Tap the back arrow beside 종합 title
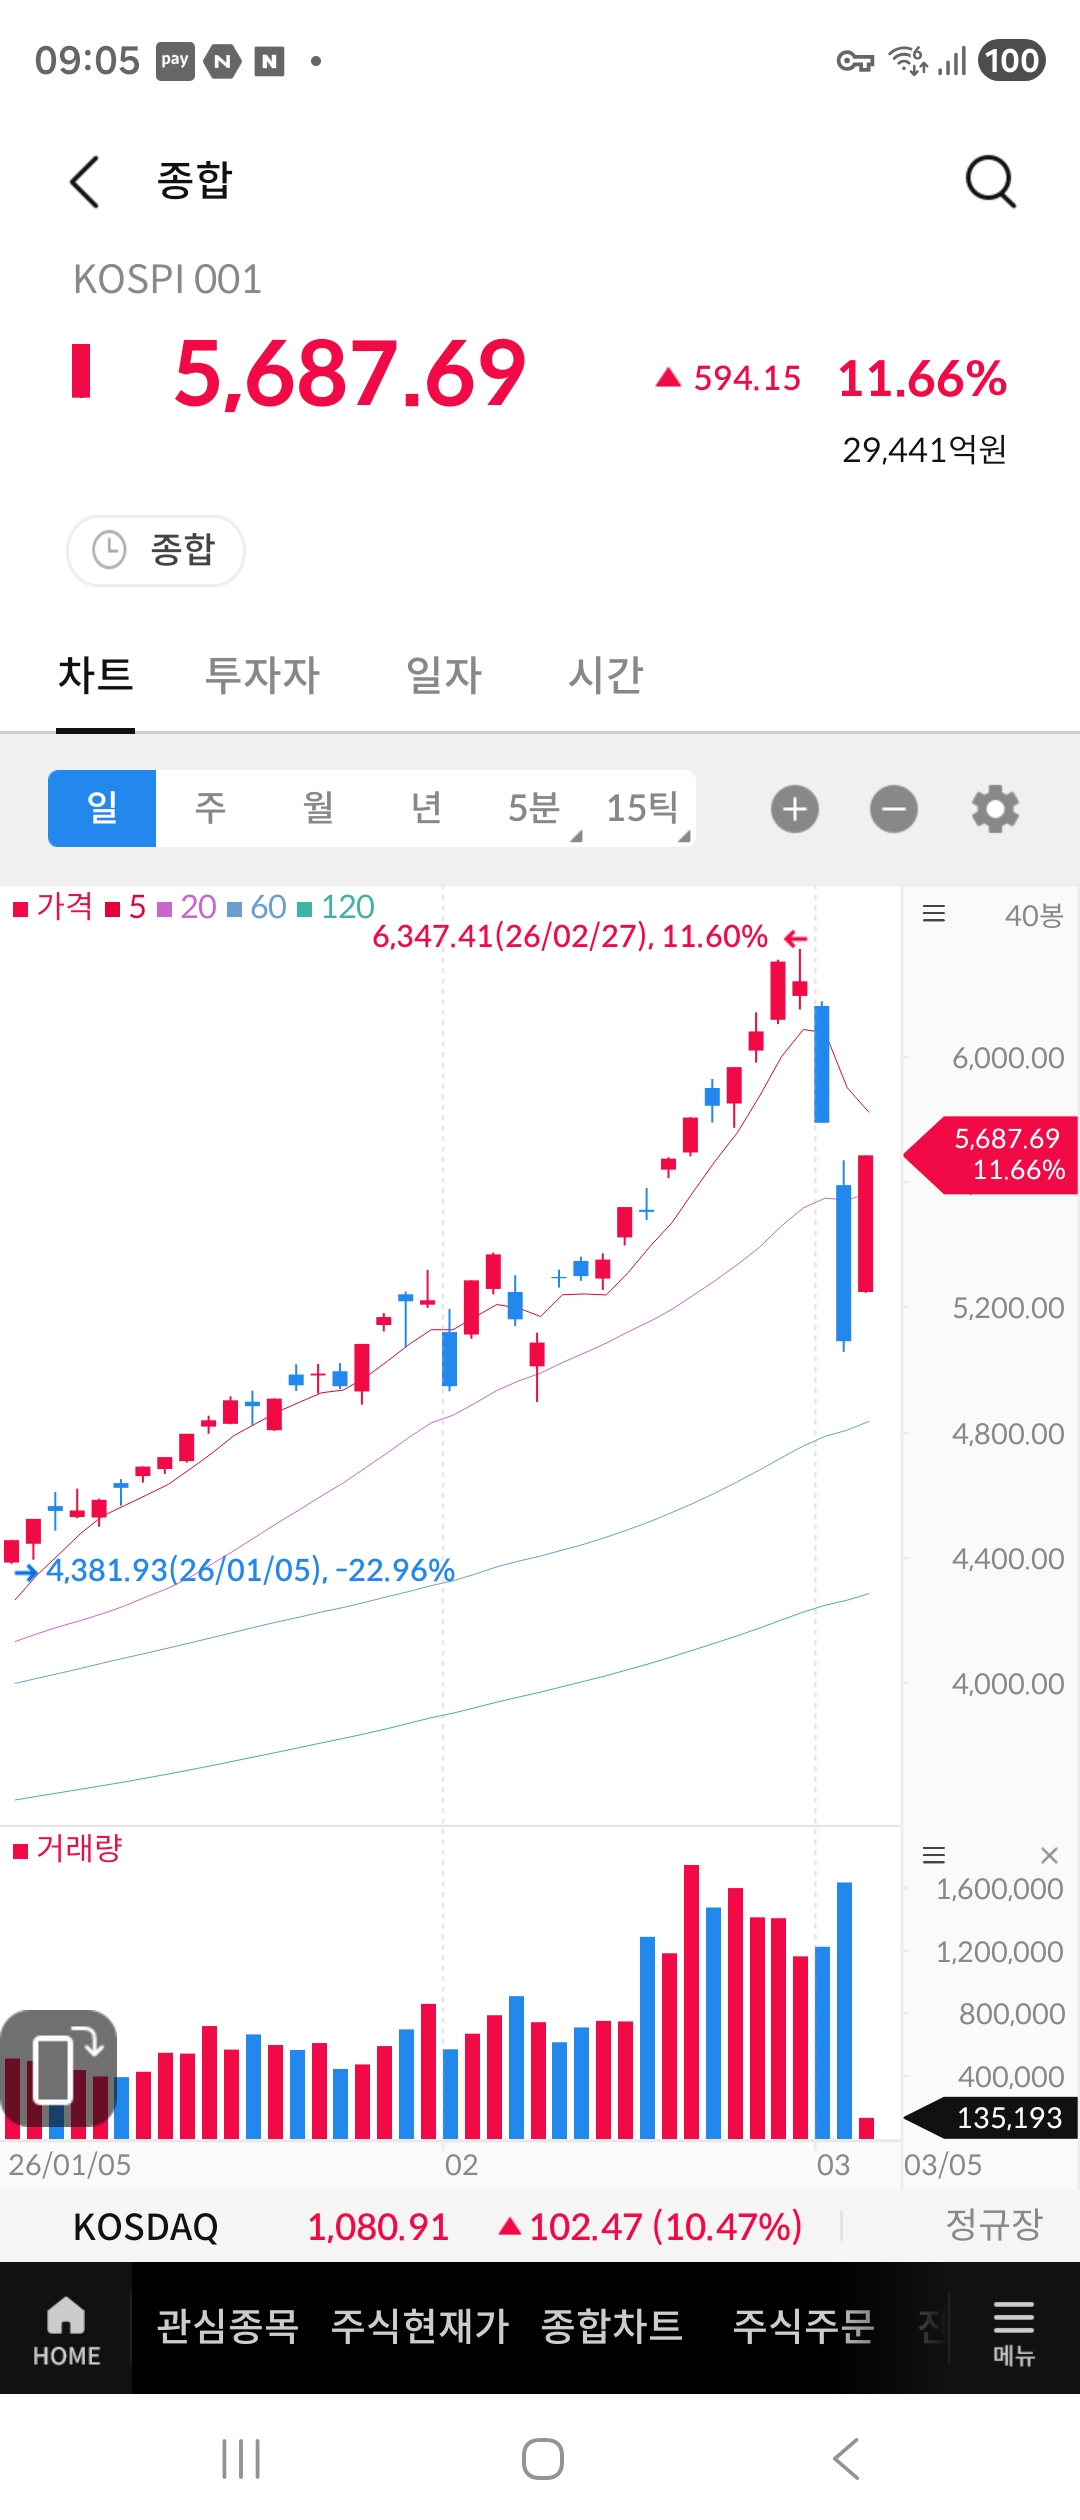This screenshot has width=1080, height=2520. pyautogui.click(x=85, y=182)
